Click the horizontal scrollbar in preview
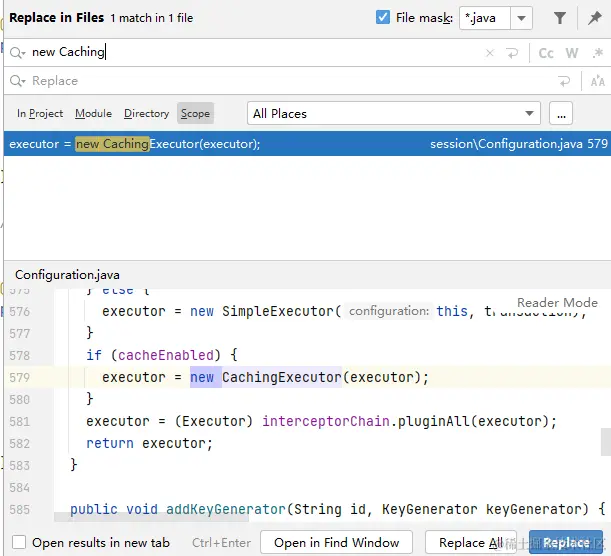The height and width of the screenshot is (556, 611). pos(151,517)
